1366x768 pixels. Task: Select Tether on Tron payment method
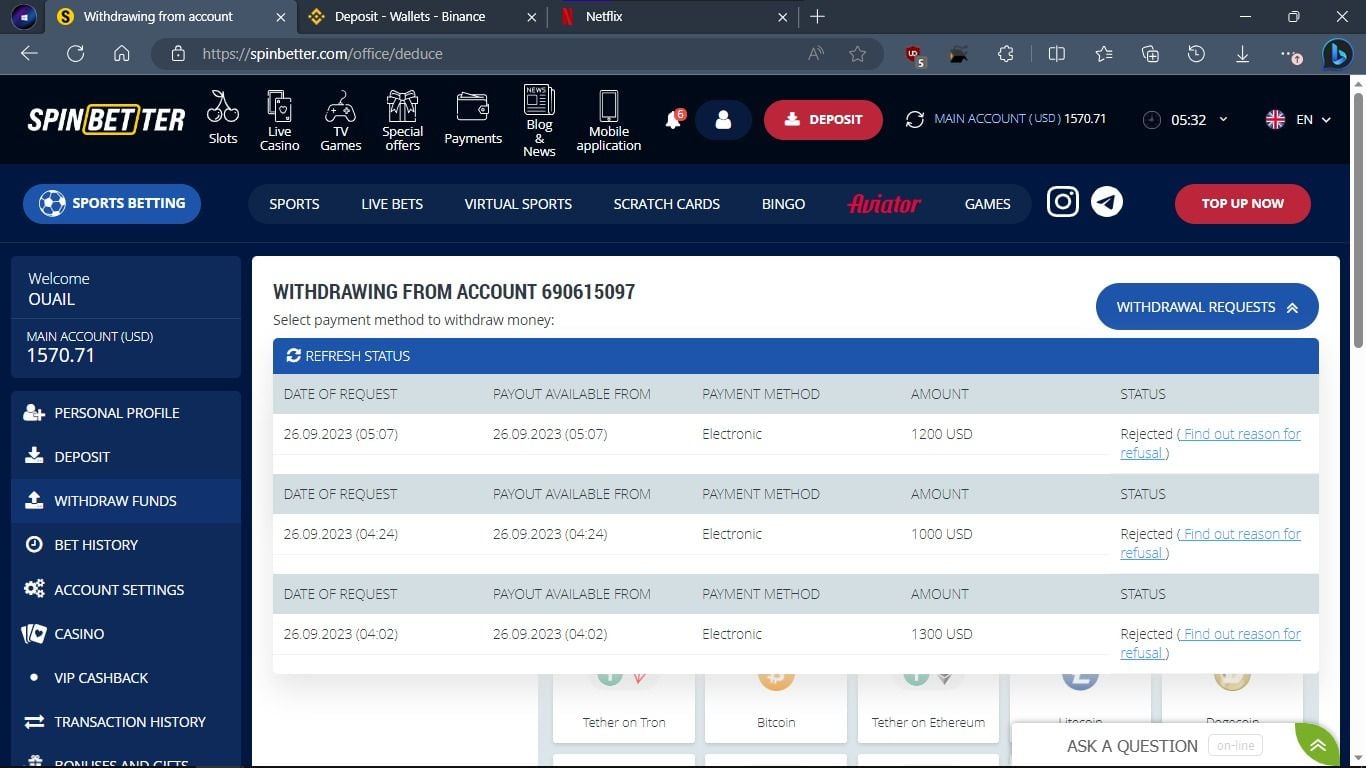(624, 708)
